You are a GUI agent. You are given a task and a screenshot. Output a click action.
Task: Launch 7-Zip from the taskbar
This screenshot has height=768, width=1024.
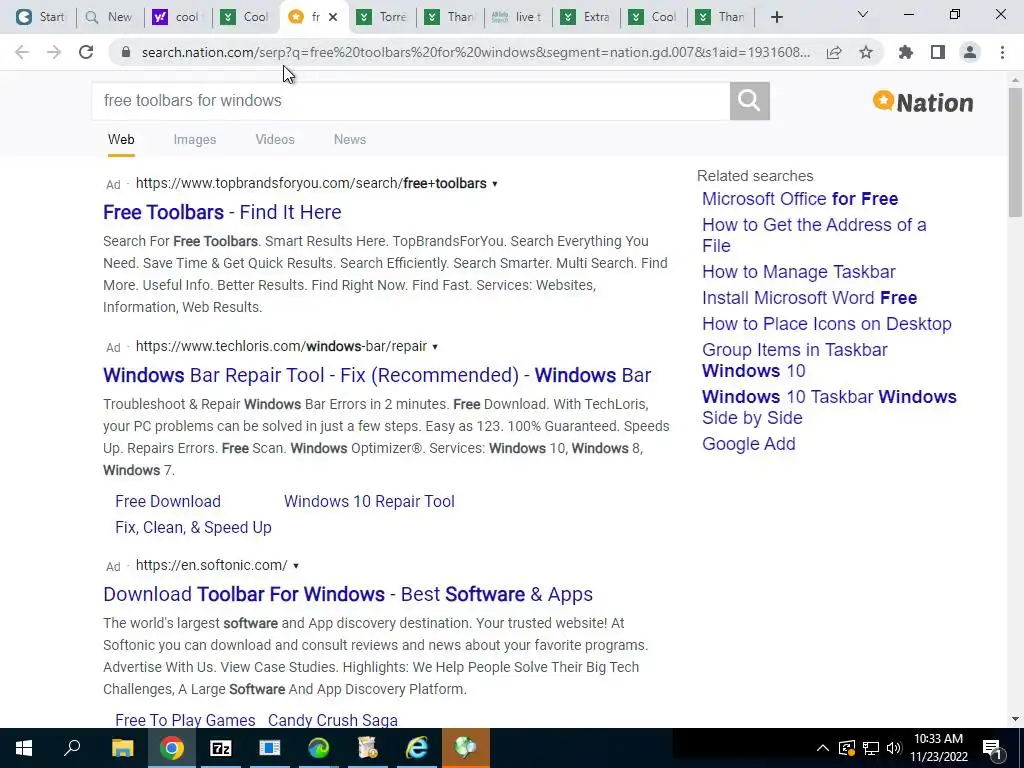pos(221,748)
